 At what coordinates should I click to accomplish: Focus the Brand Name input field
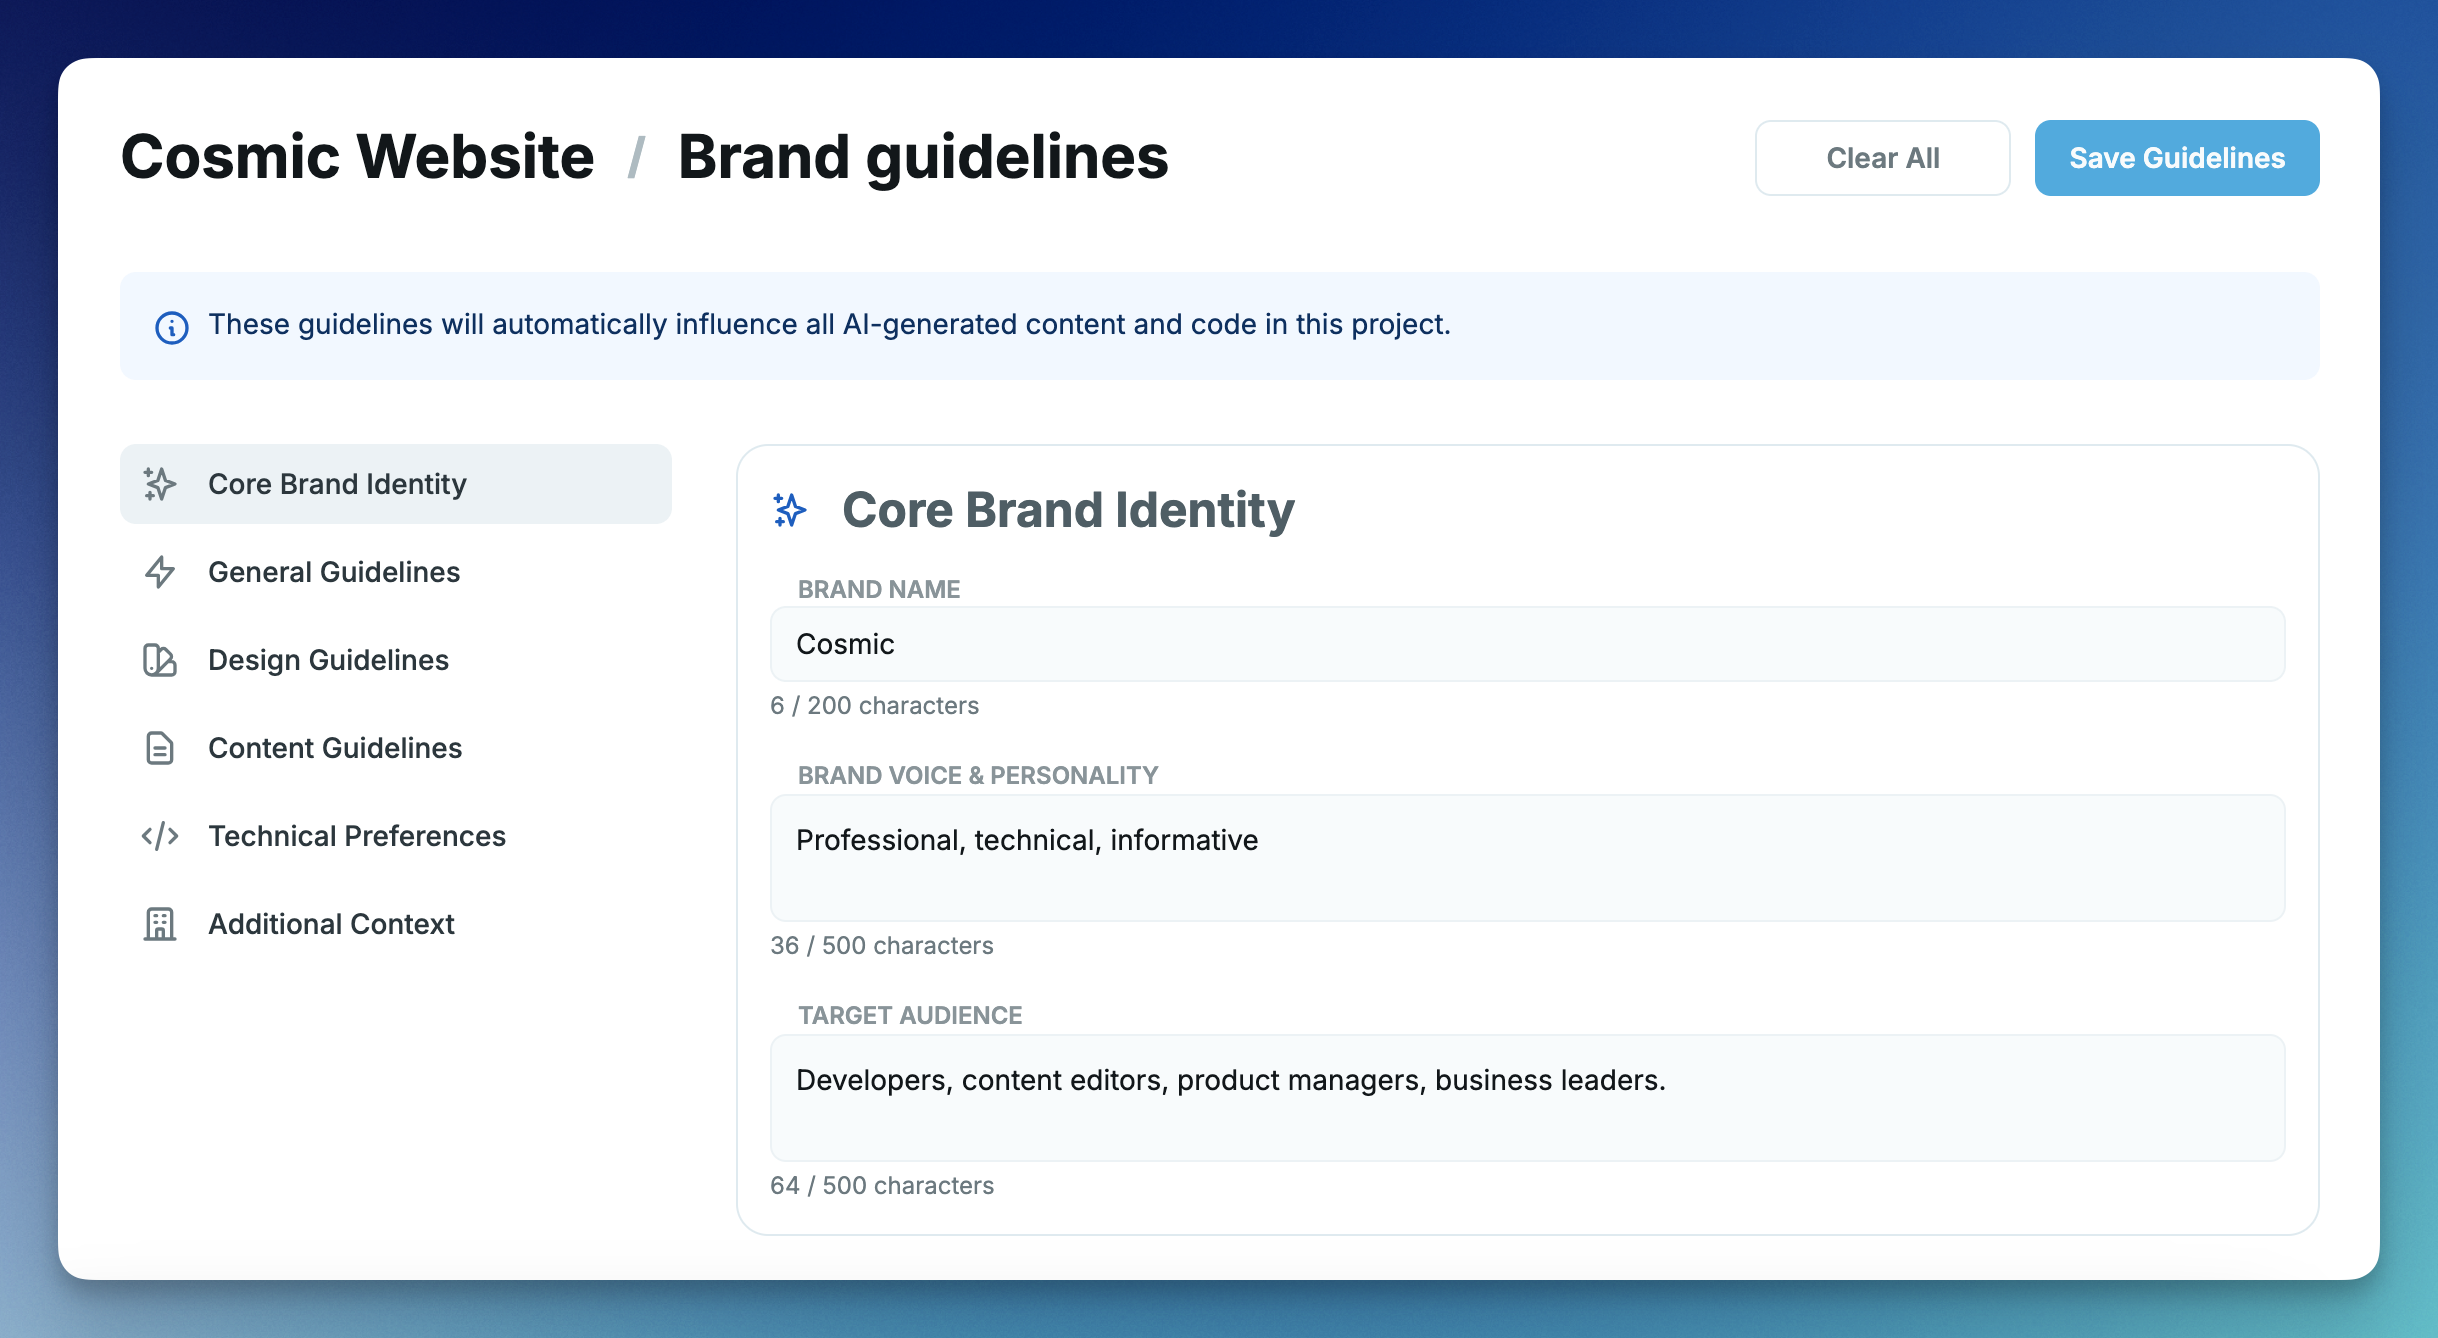click(1527, 644)
